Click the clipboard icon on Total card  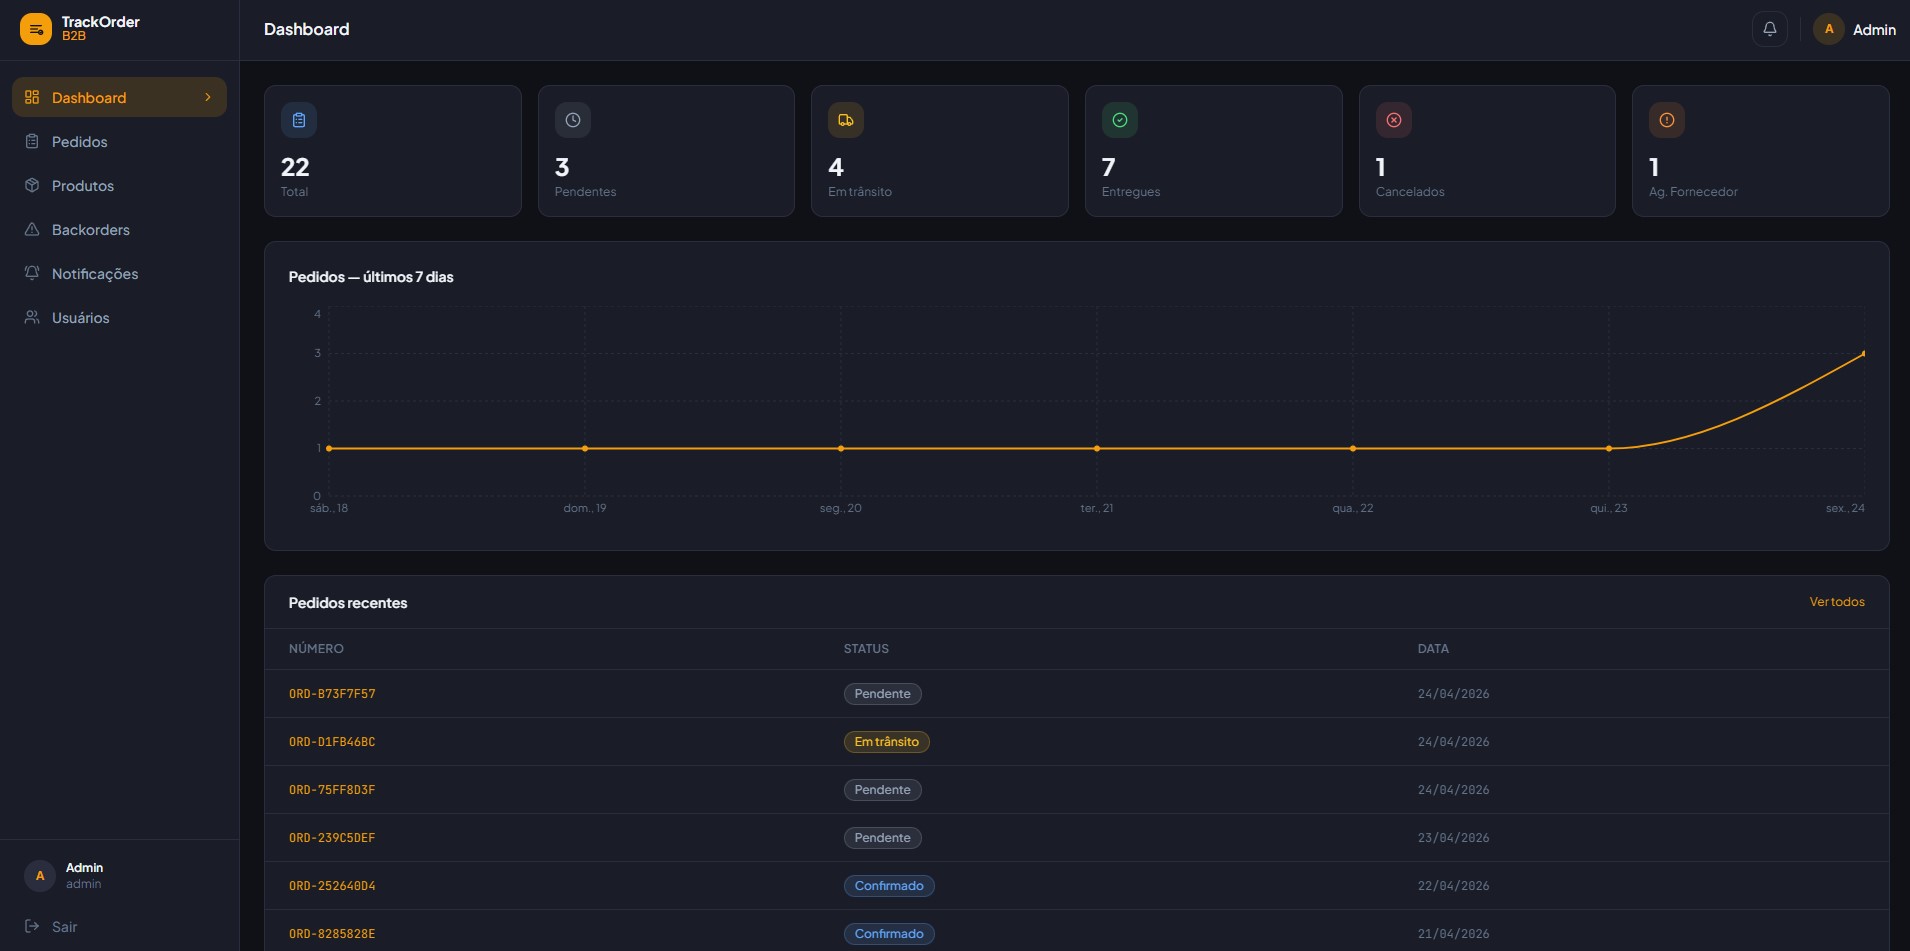(299, 120)
